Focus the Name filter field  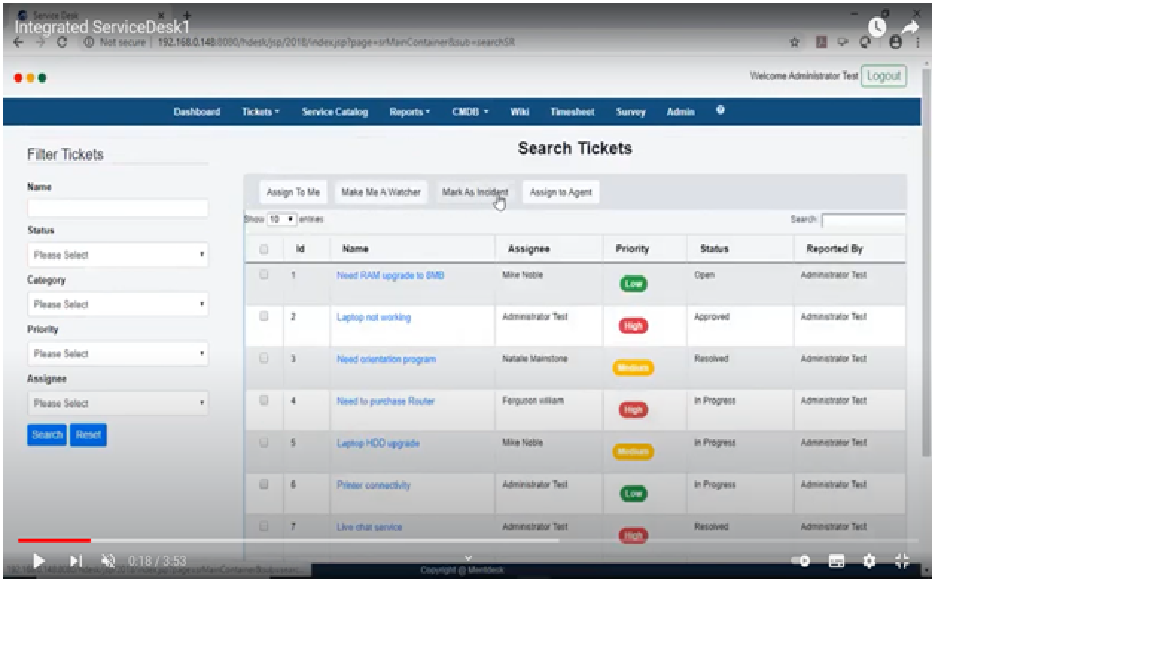tap(118, 208)
